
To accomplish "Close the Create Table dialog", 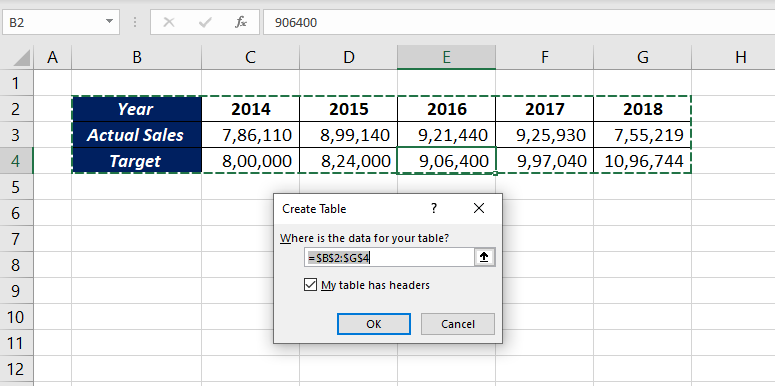I will (x=478, y=209).
